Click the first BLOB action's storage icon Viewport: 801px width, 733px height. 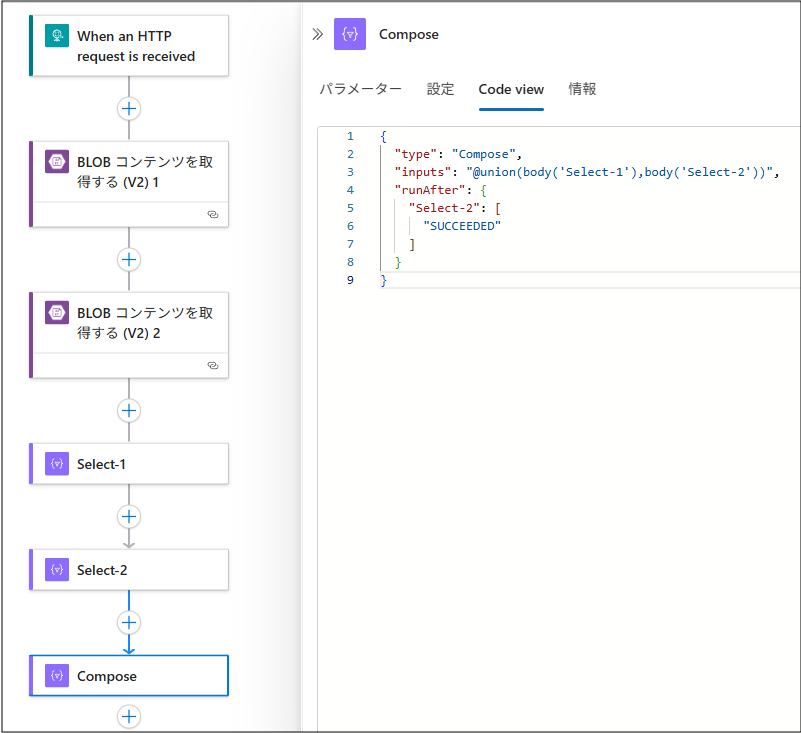(57, 162)
